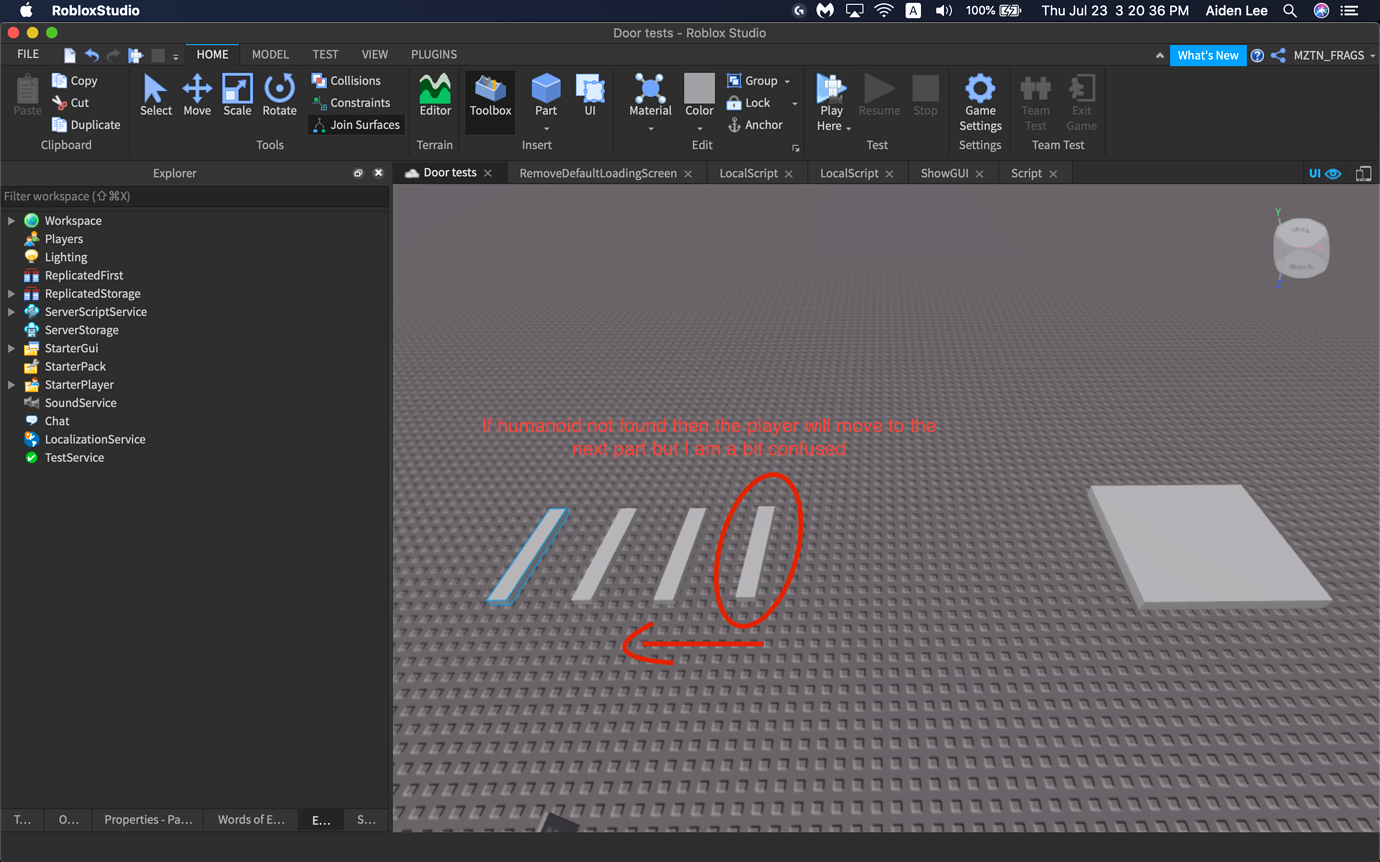
Task: Click the Filter workspace search field
Action: coord(100,196)
